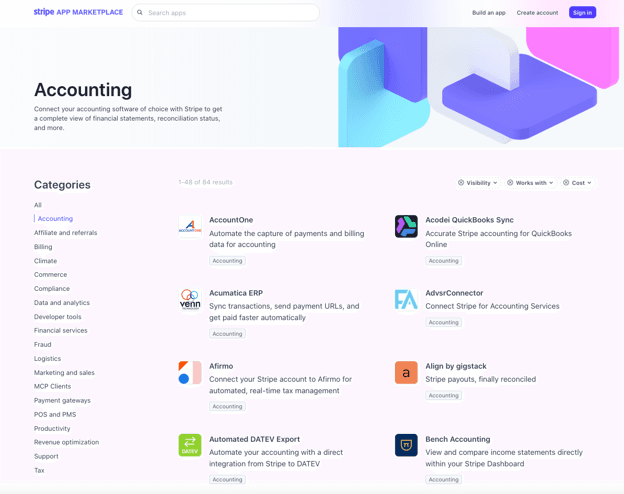Open the AccountOne app icon
This screenshot has width=624, height=494.
pos(190,226)
